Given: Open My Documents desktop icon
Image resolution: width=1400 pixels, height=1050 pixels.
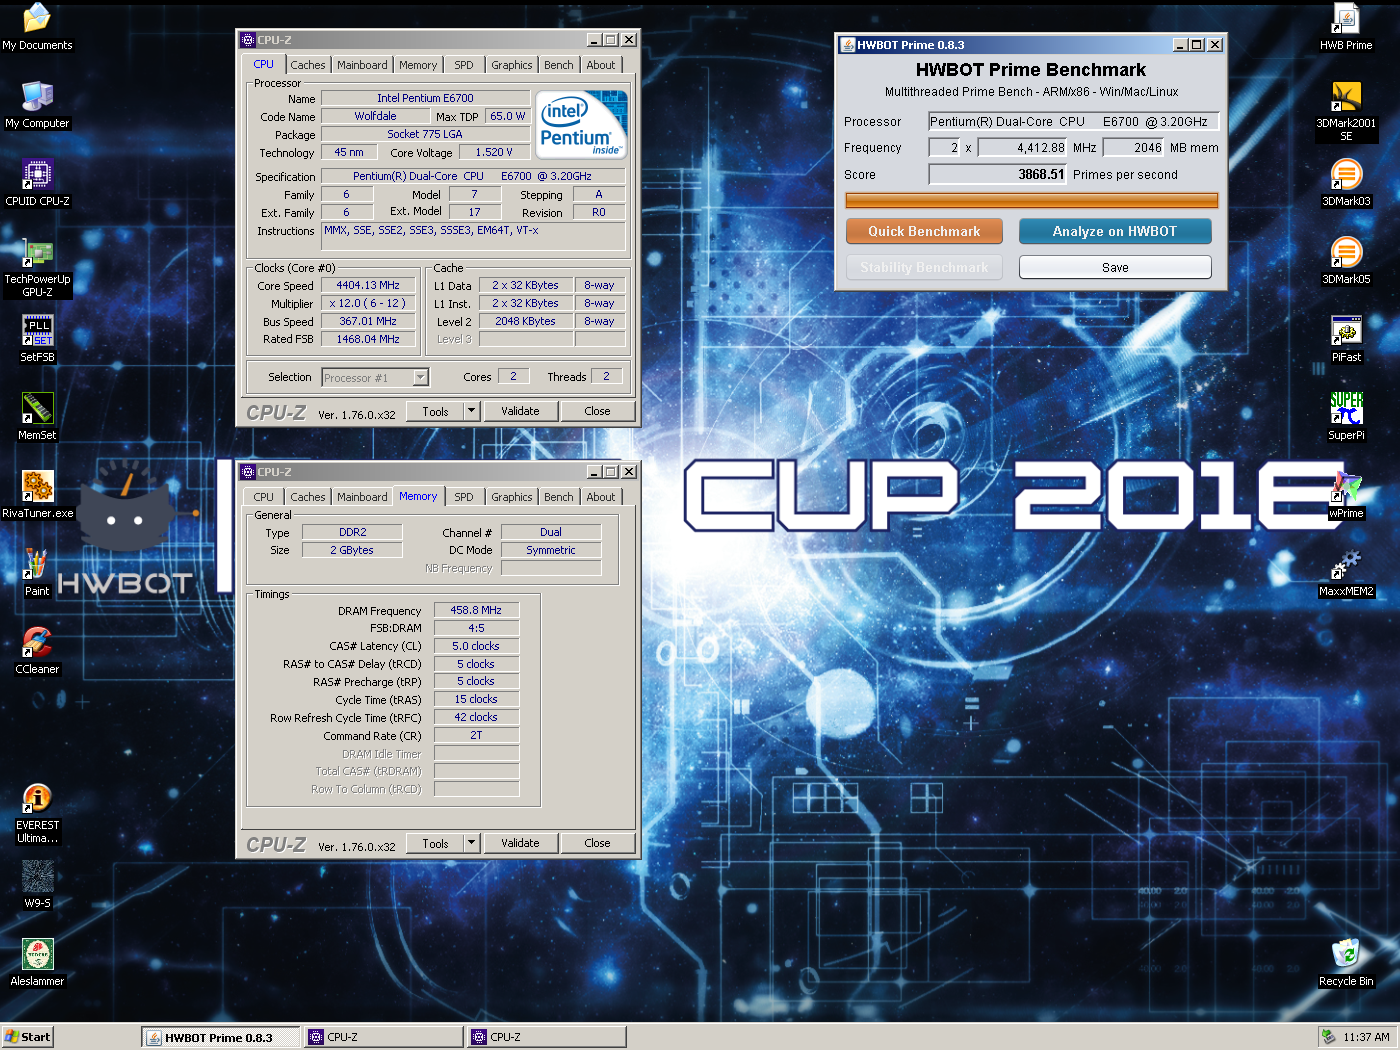Looking at the screenshot, I should point(37,27).
